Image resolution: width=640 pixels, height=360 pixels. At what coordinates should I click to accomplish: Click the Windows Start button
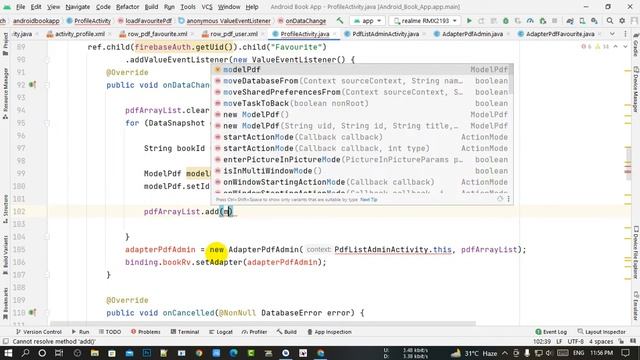[8, 353]
